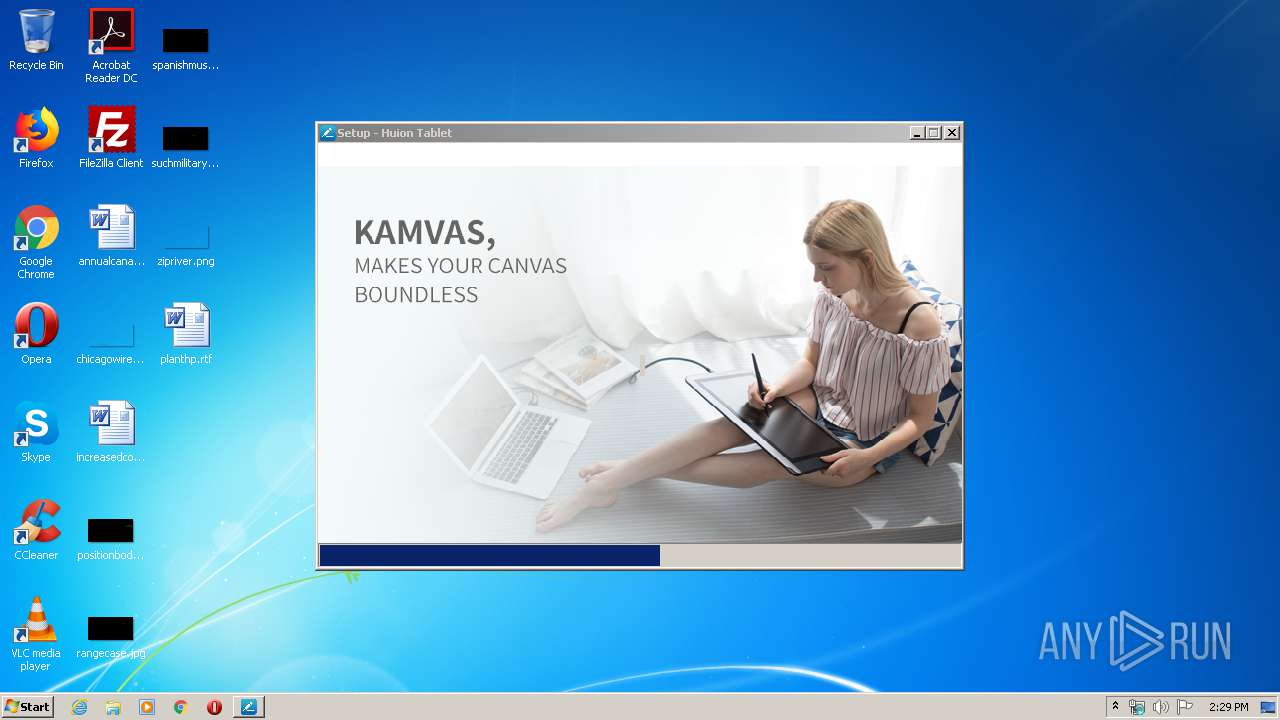
Task: Open Chrome from the taskbar
Action: pyautogui.click(x=181, y=707)
